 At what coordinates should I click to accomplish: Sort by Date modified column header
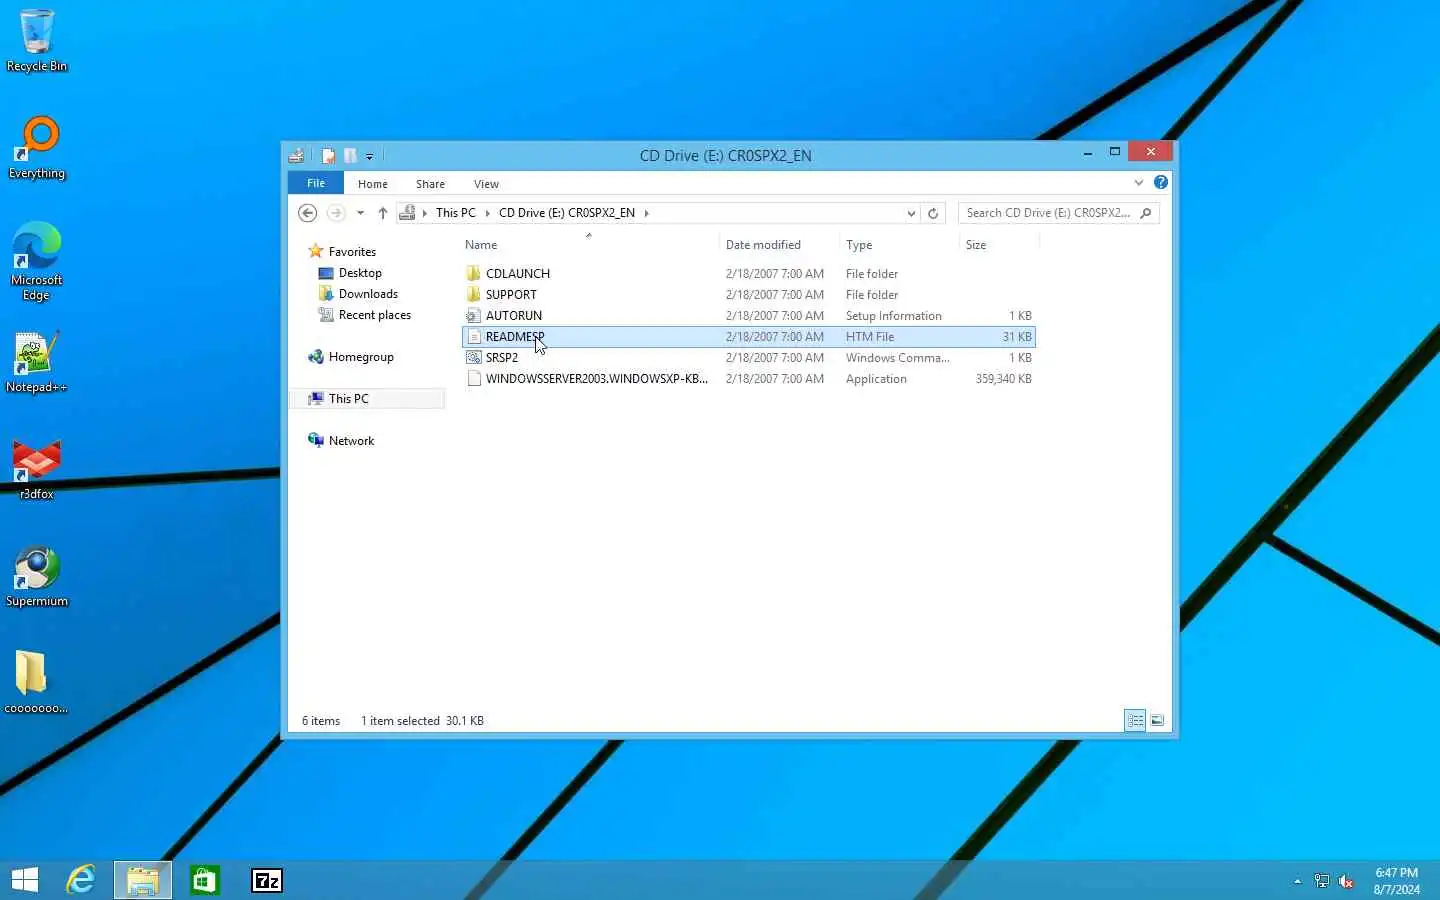click(x=779, y=245)
